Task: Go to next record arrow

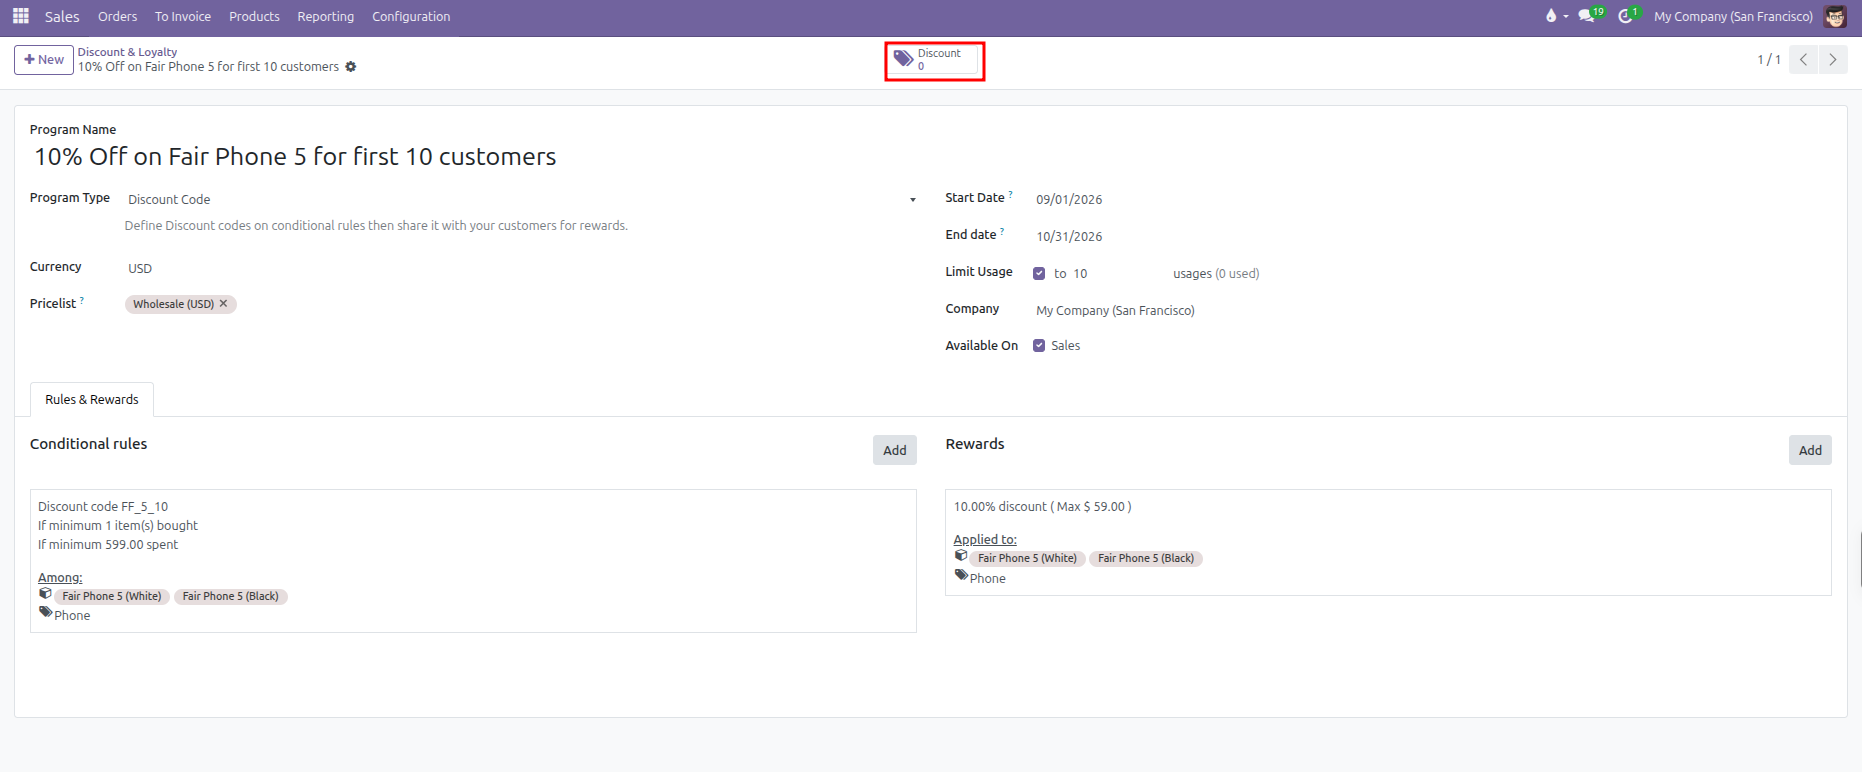Action: point(1833,60)
